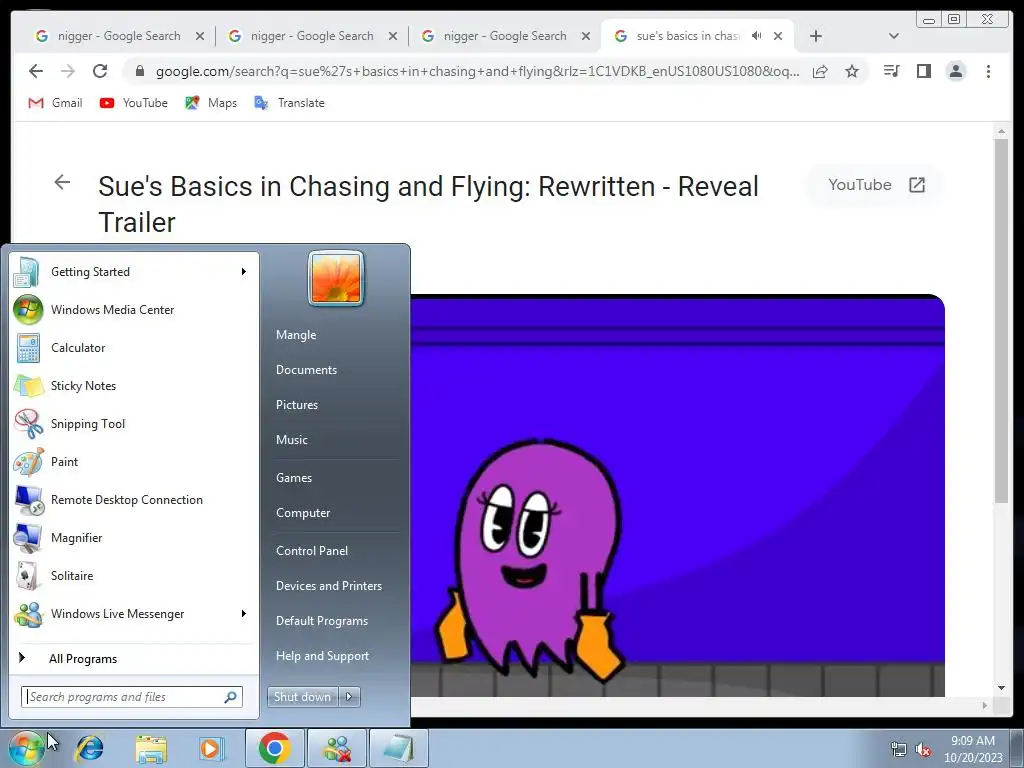
Task: Click the purple ghost video preview
Action: [677, 496]
